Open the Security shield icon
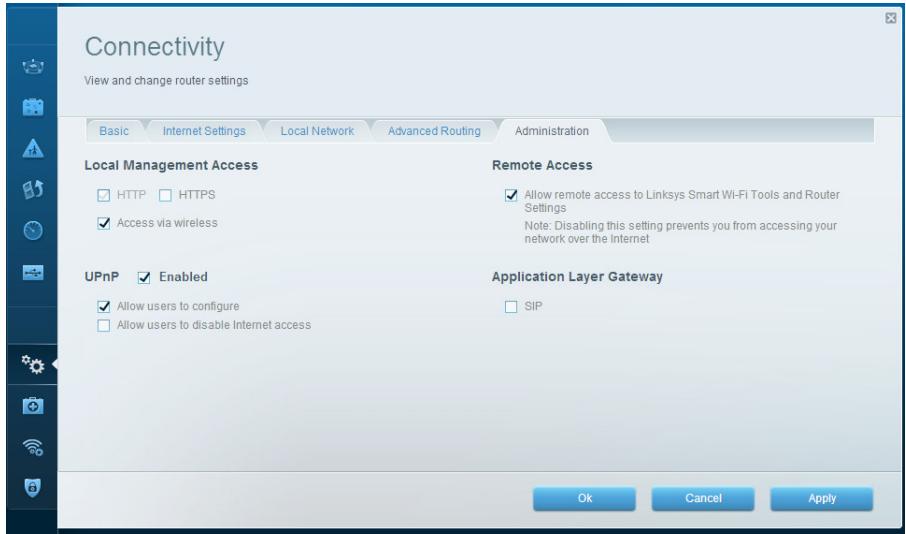 (33, 488)
